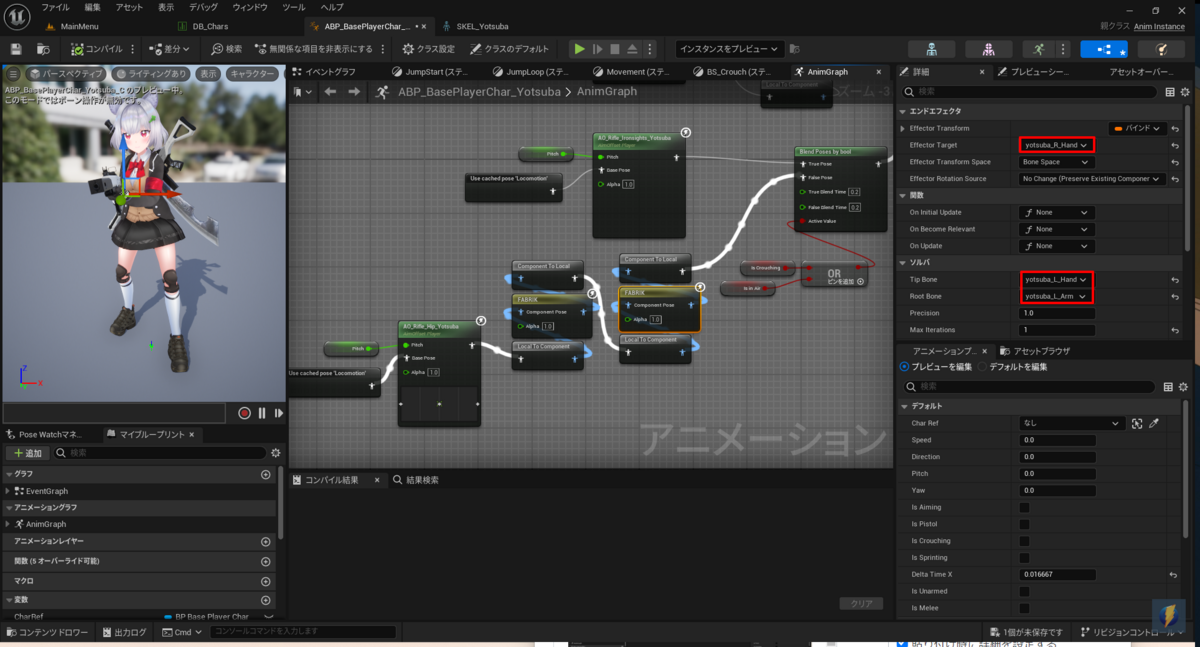Click the コンパイル compile button

[x=96, y=48]
